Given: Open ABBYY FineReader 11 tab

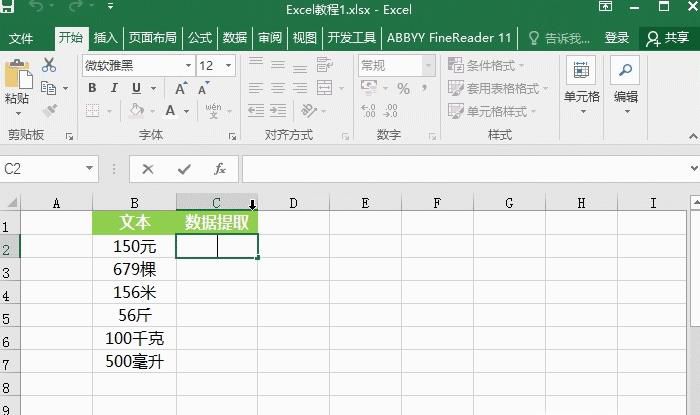Looking at the screenshot, I should [449, 38].
